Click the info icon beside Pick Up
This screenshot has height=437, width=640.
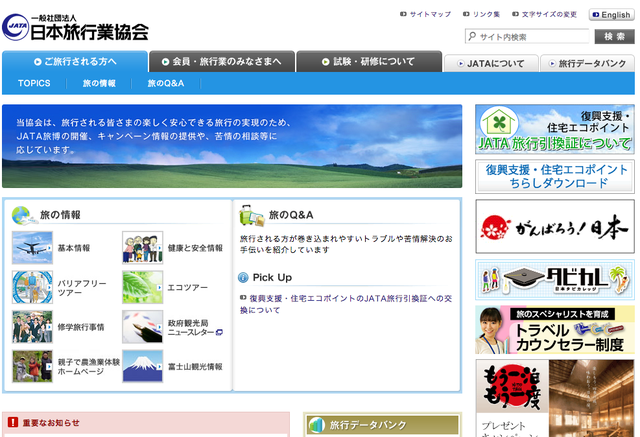pos(243,278)
